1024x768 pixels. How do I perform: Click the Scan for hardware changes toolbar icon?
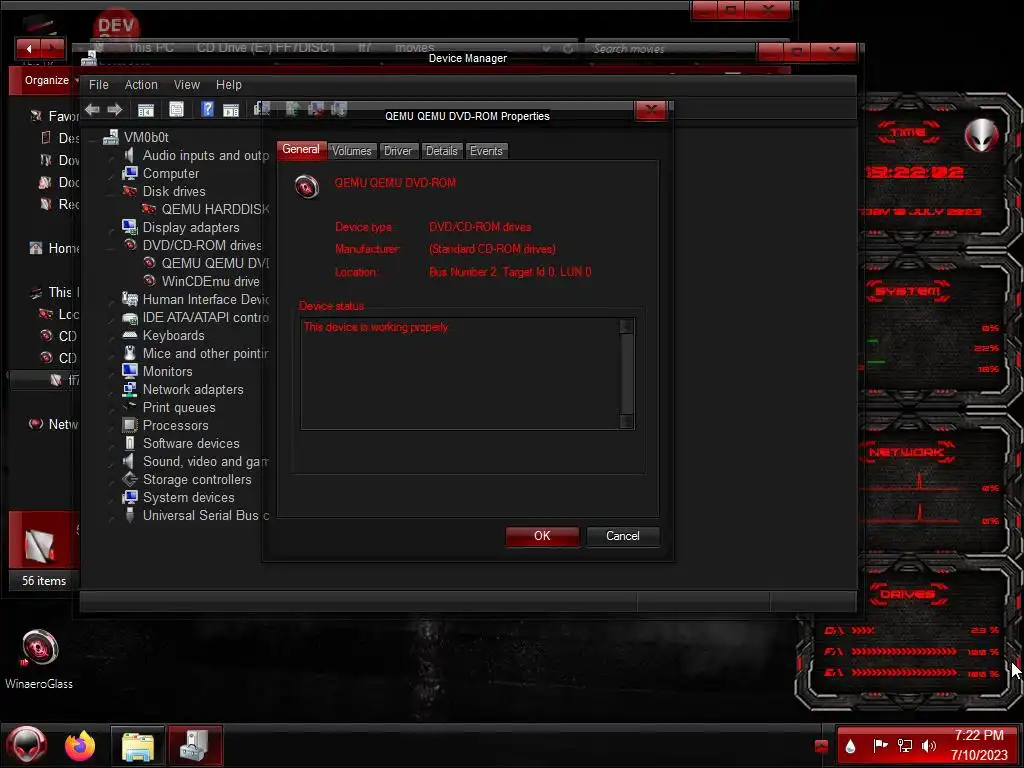pos(262,109)
